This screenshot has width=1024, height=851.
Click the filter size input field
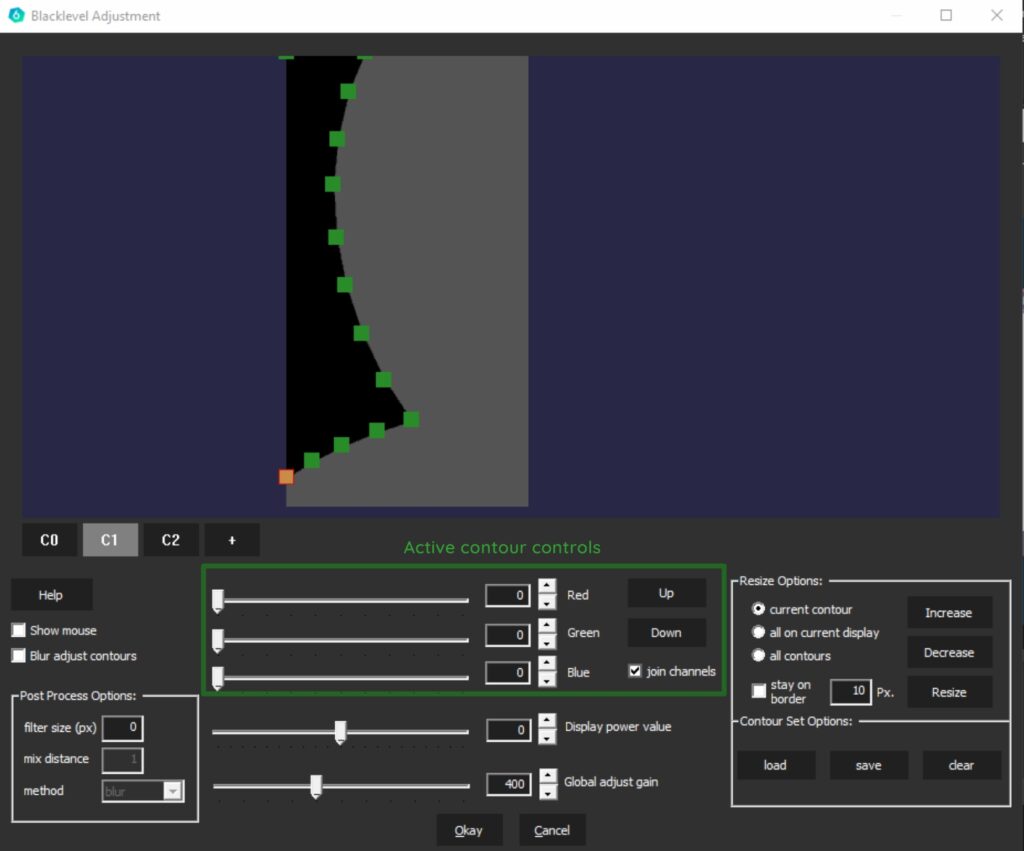123,729
